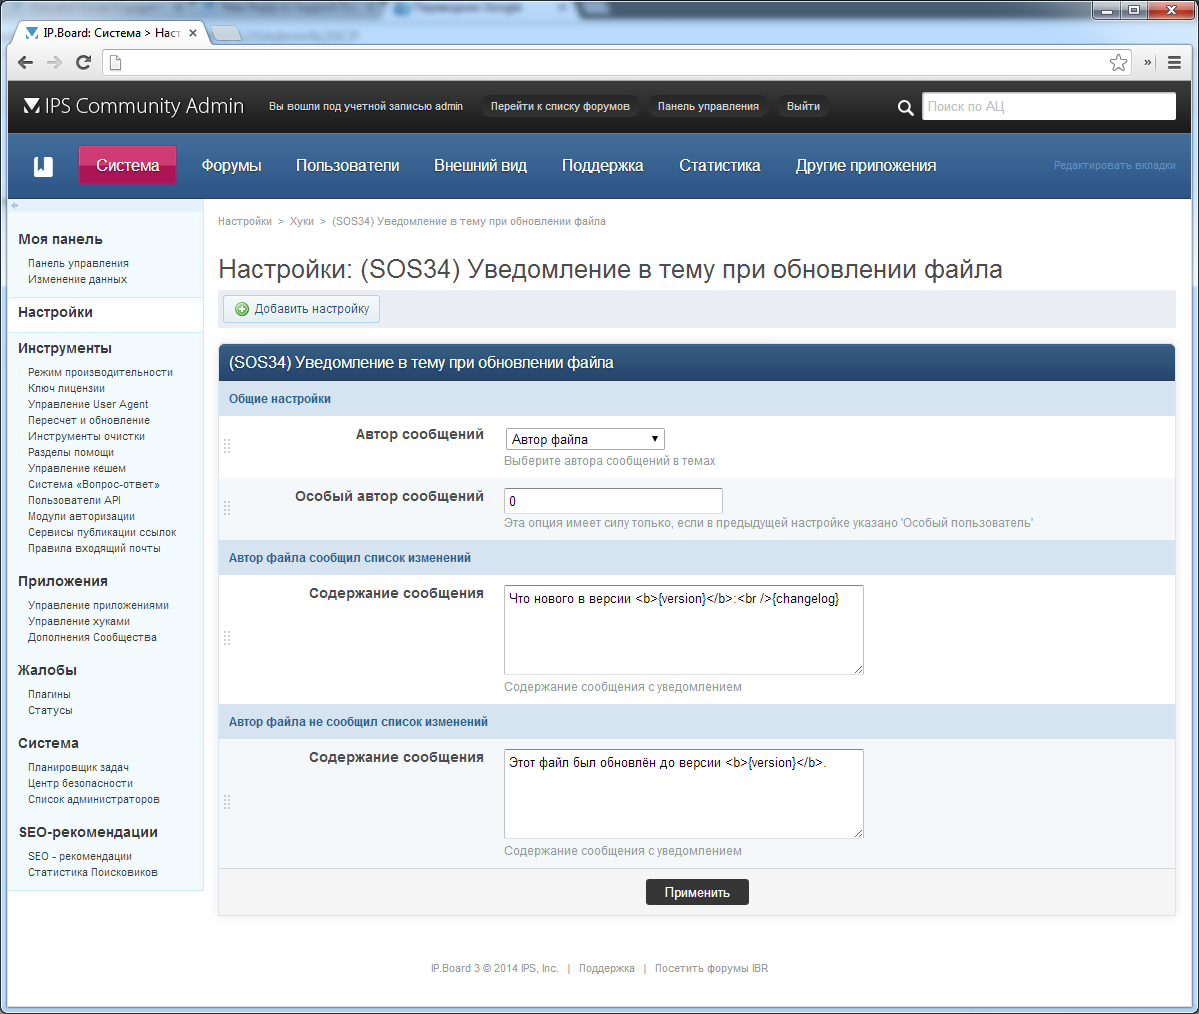1199x1014 pixels.
Task: Open the bookmark icon tab in navigation
Action: click(x=44, y=166)
